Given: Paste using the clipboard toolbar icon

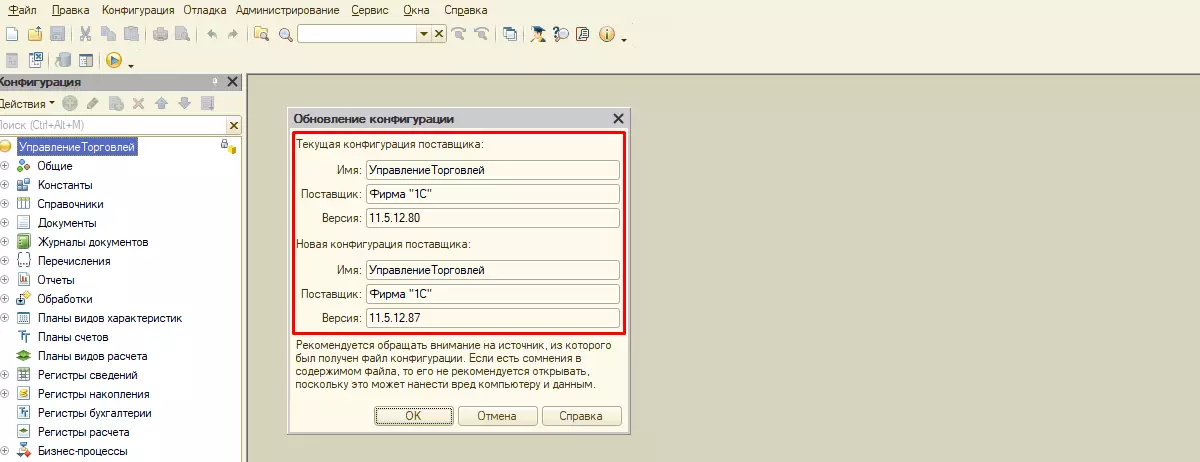Looking at the screenshot, I should [132, 34].
